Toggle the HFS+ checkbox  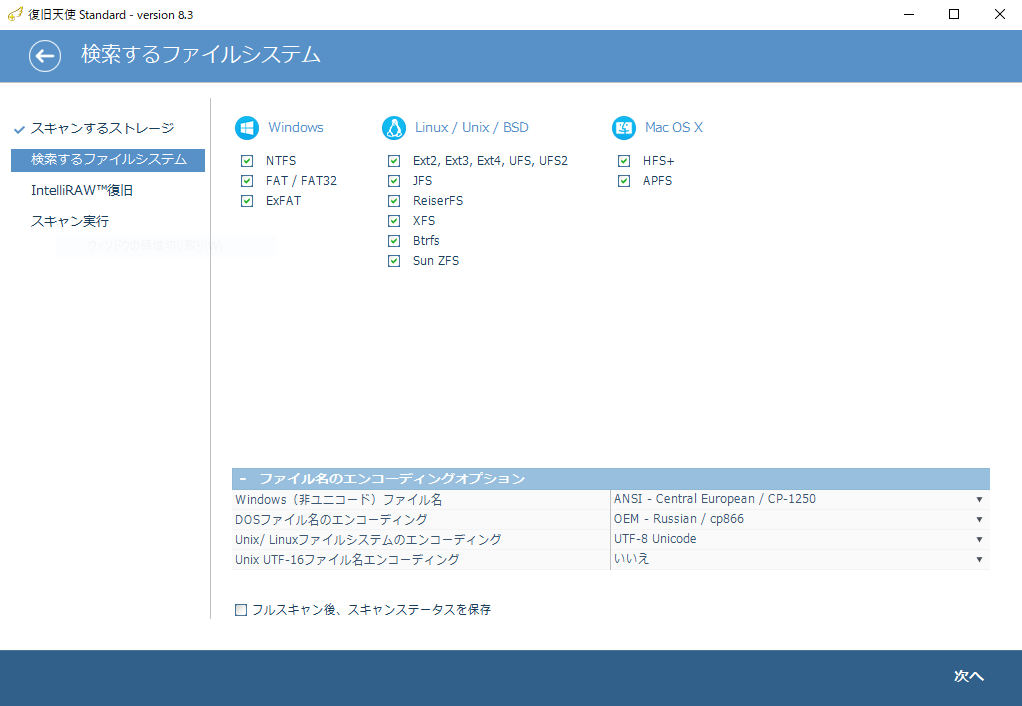point(624,160)
